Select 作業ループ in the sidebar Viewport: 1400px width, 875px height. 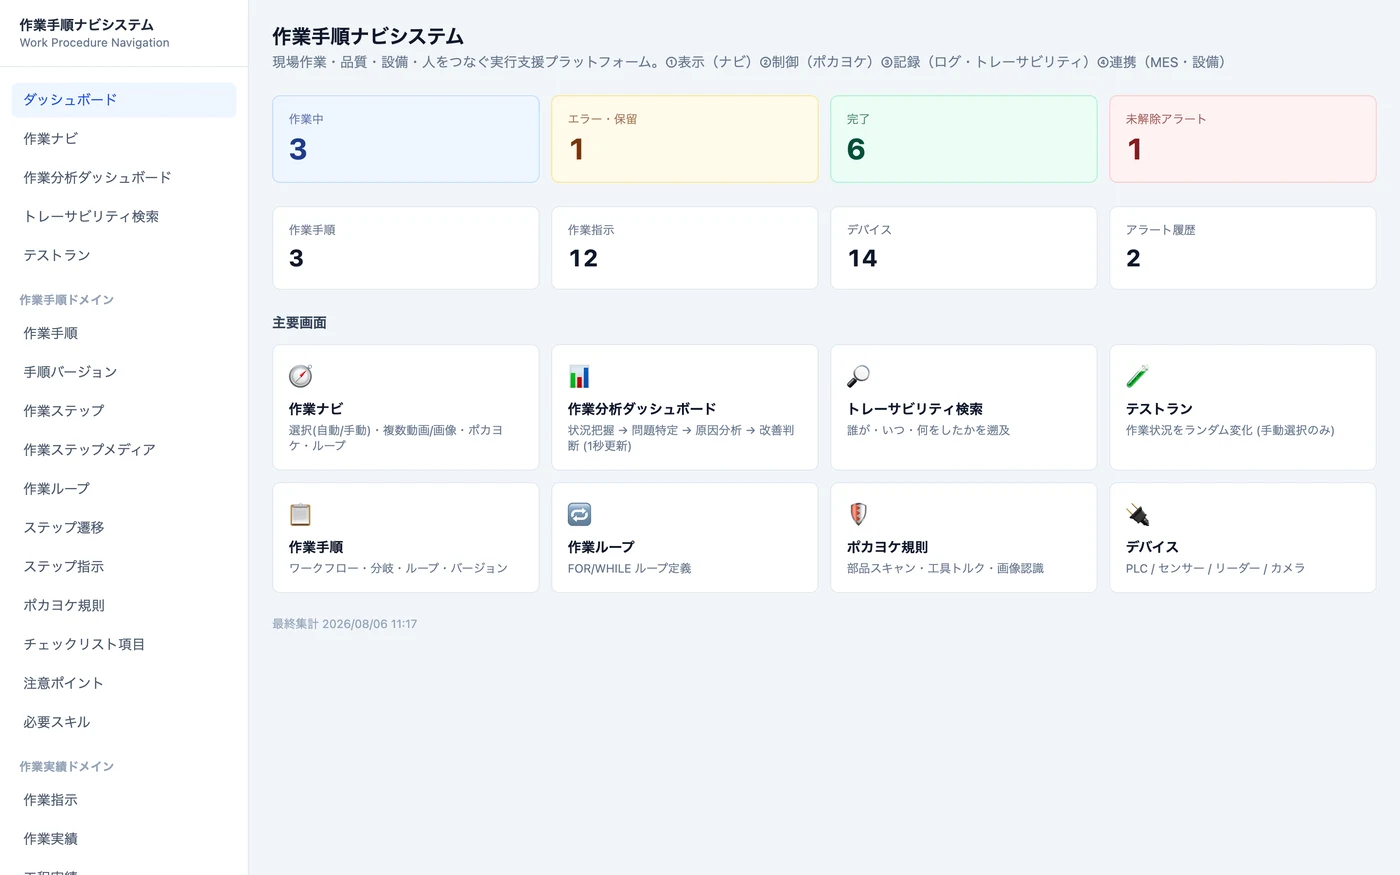[124, 490]
